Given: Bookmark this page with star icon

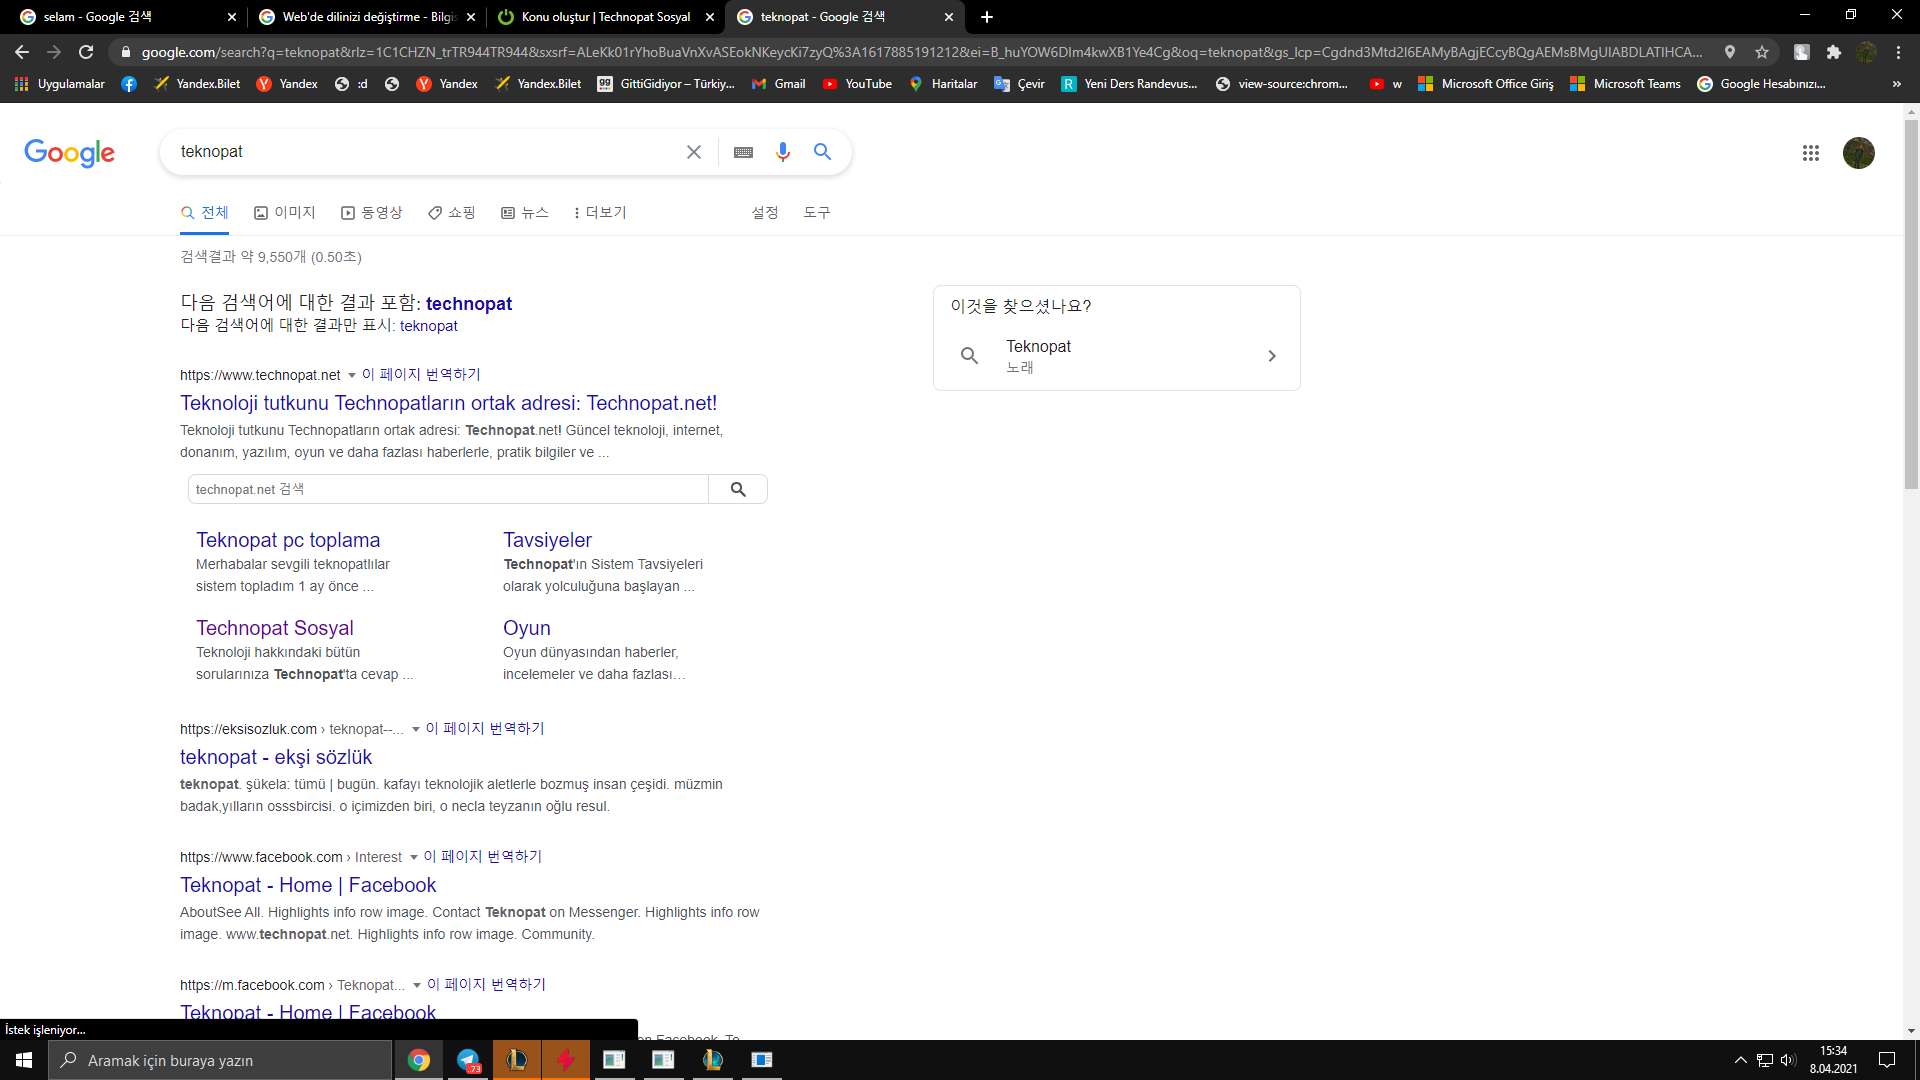Looking at the screenshot, I should 1762,52.
